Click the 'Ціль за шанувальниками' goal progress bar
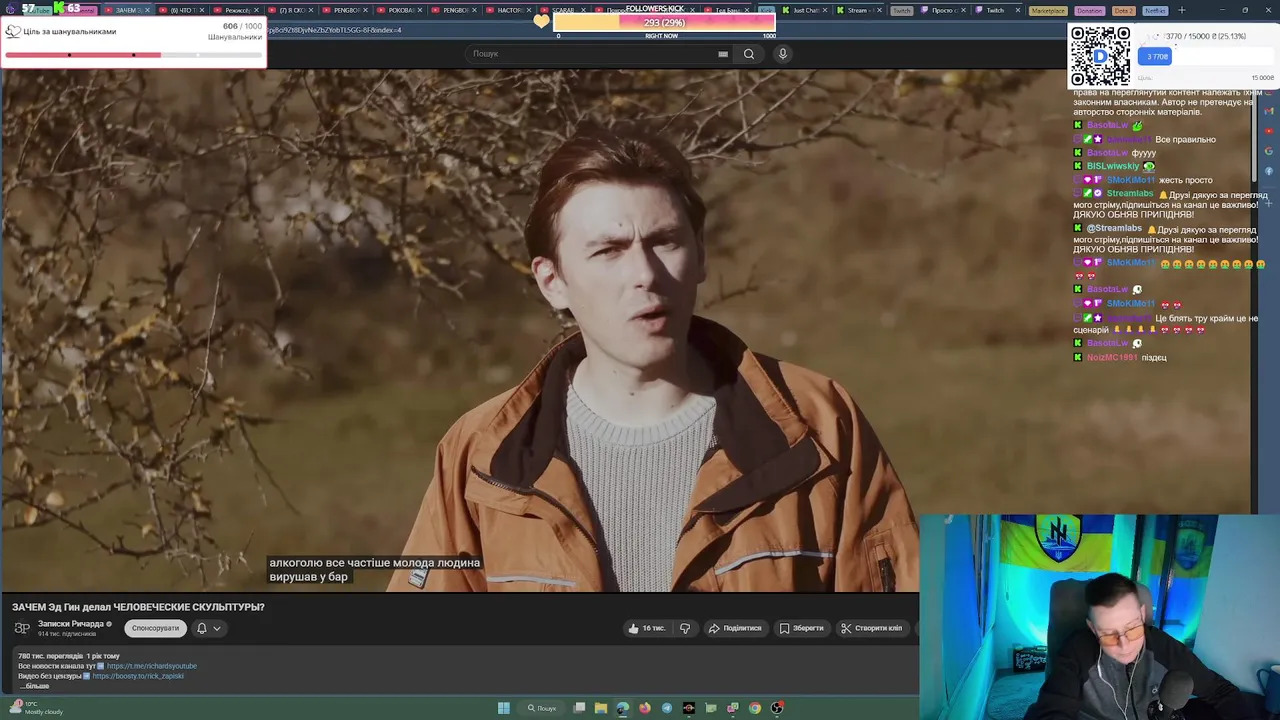Viewport: 1280px width, 720px height. 133,55
